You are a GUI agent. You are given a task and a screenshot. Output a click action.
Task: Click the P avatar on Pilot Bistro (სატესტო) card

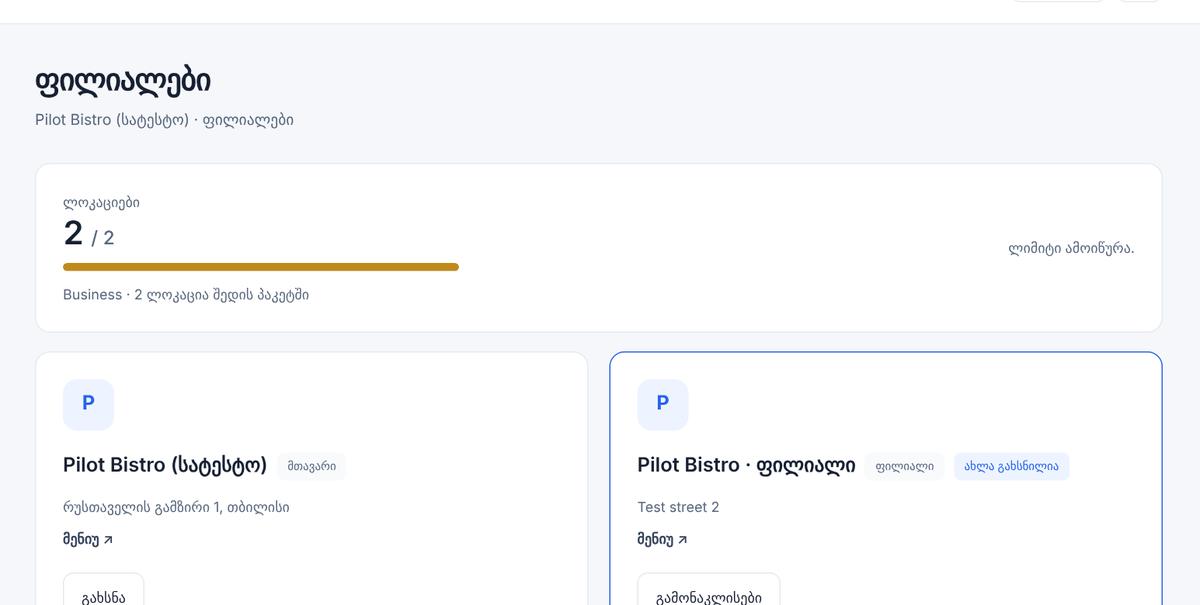[88, 404]
